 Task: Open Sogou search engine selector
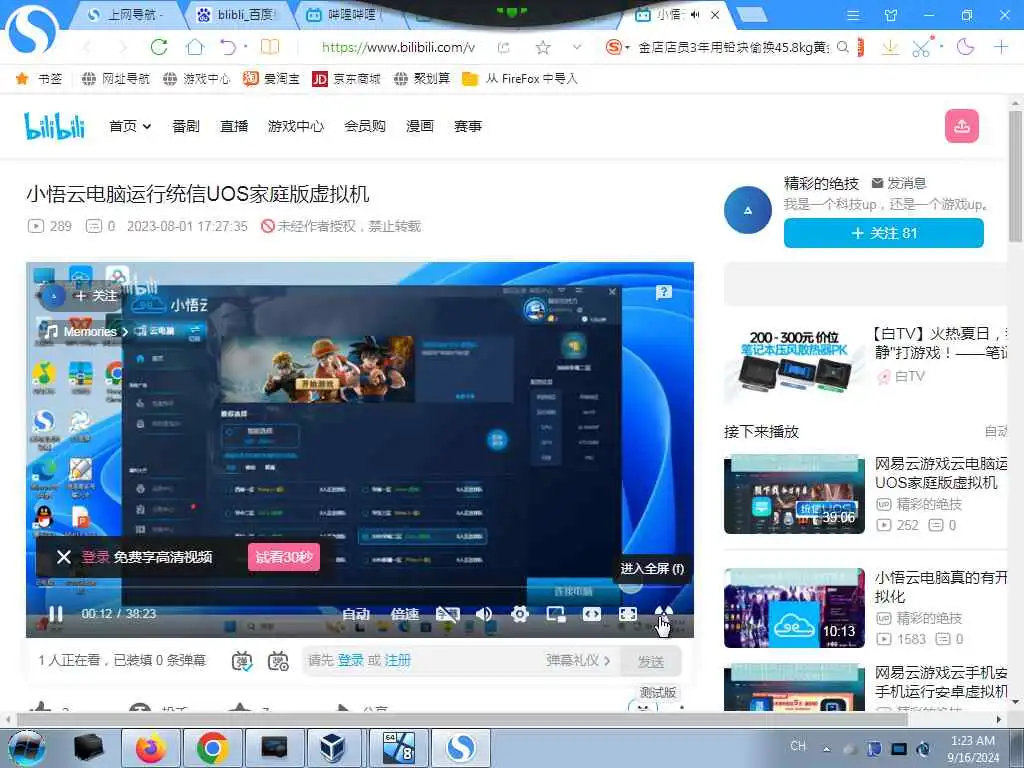click(x=617, y=47)
